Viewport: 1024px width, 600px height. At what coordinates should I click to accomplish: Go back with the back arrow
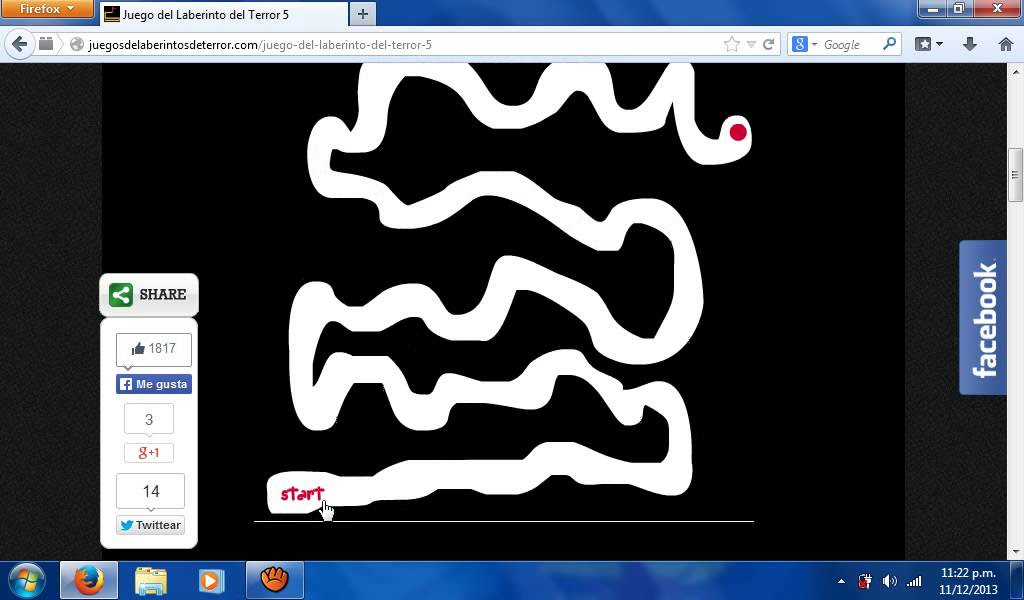[x=20, y=44]
